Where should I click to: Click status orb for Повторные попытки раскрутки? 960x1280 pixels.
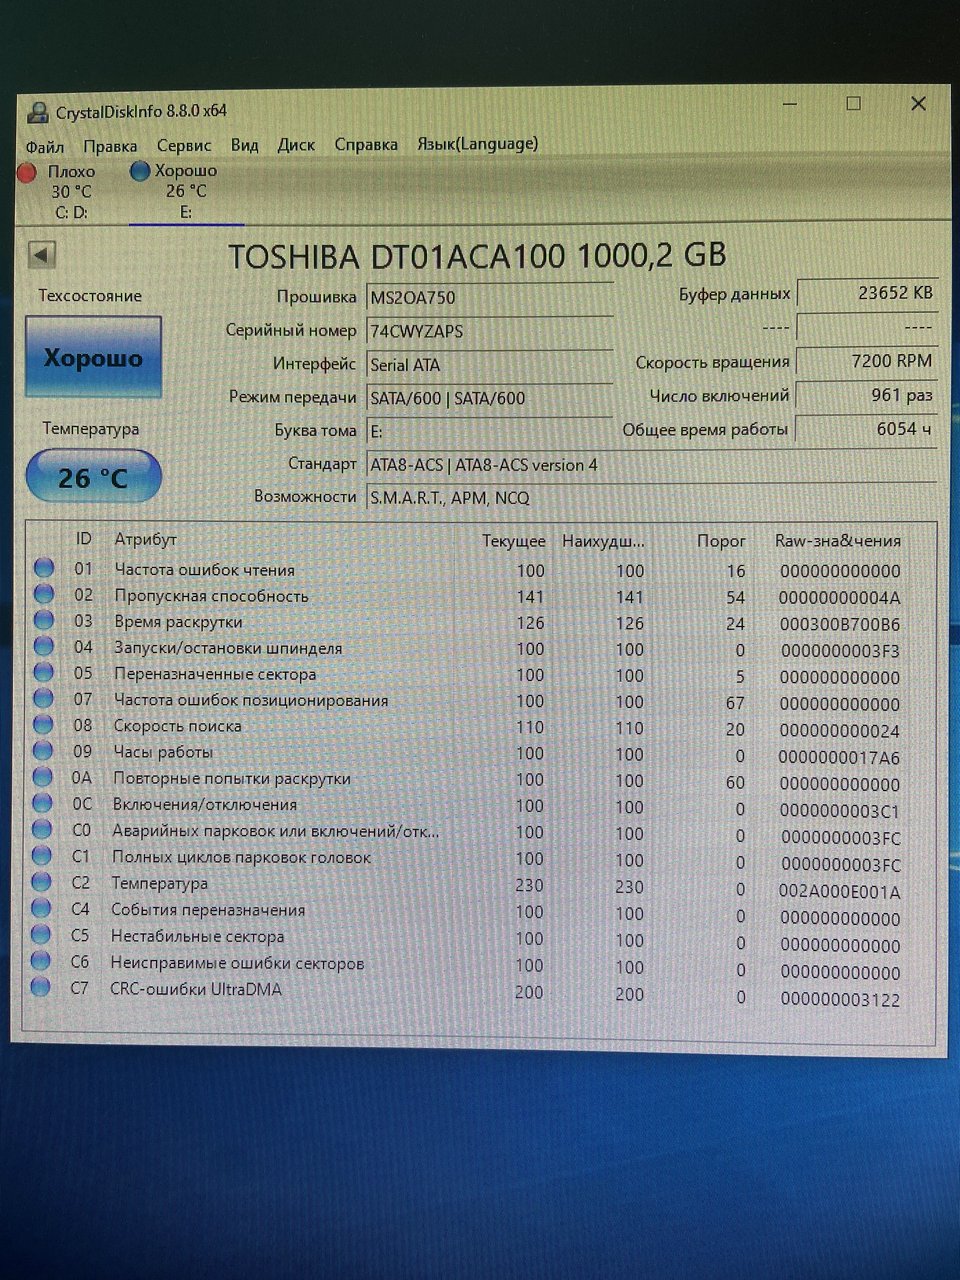pos(42,777)
